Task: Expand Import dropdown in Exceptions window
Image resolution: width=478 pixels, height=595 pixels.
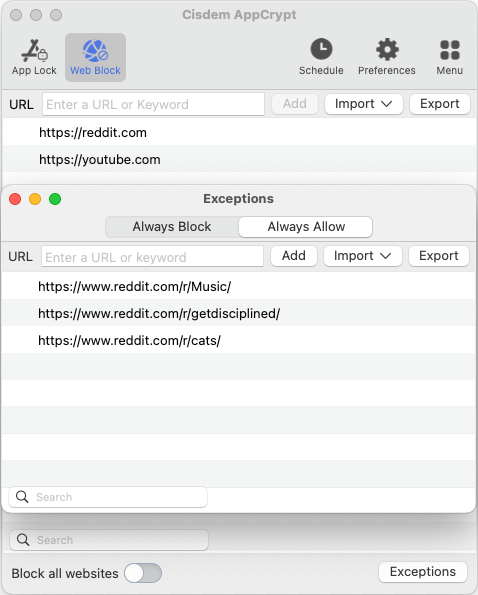Action: point(363,256)
